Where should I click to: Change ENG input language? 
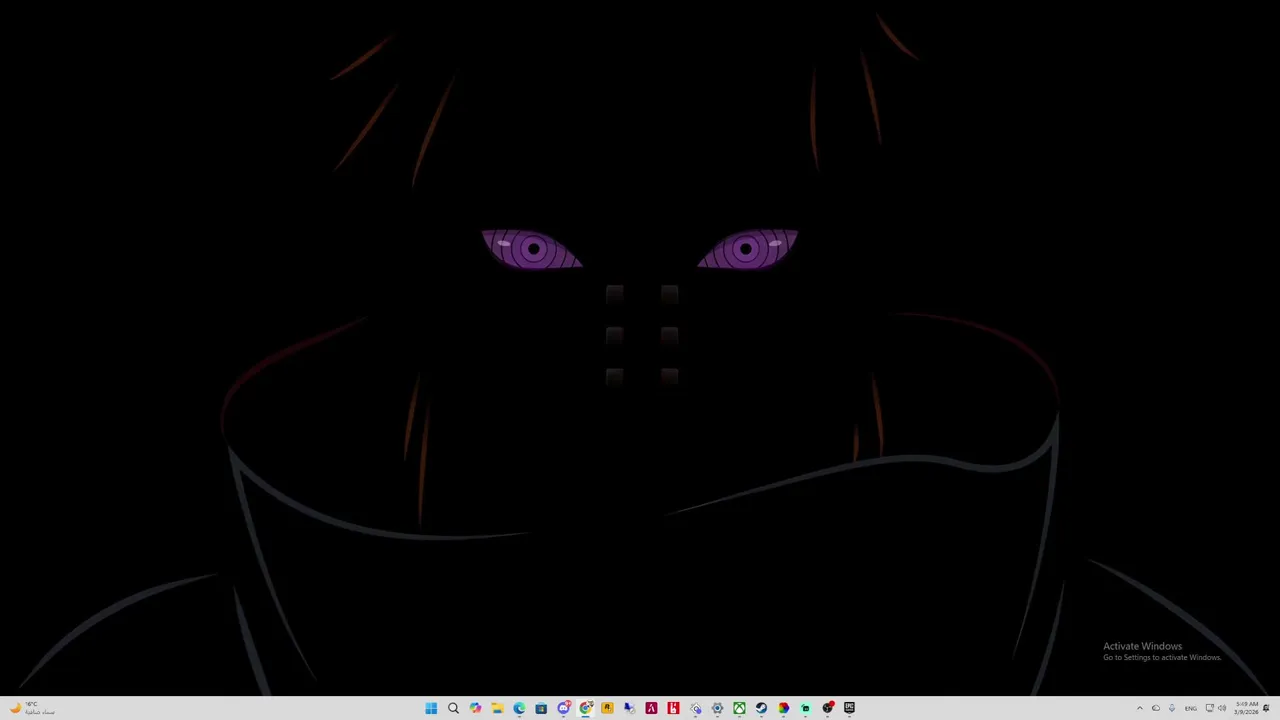click(x=1191, y=708)
